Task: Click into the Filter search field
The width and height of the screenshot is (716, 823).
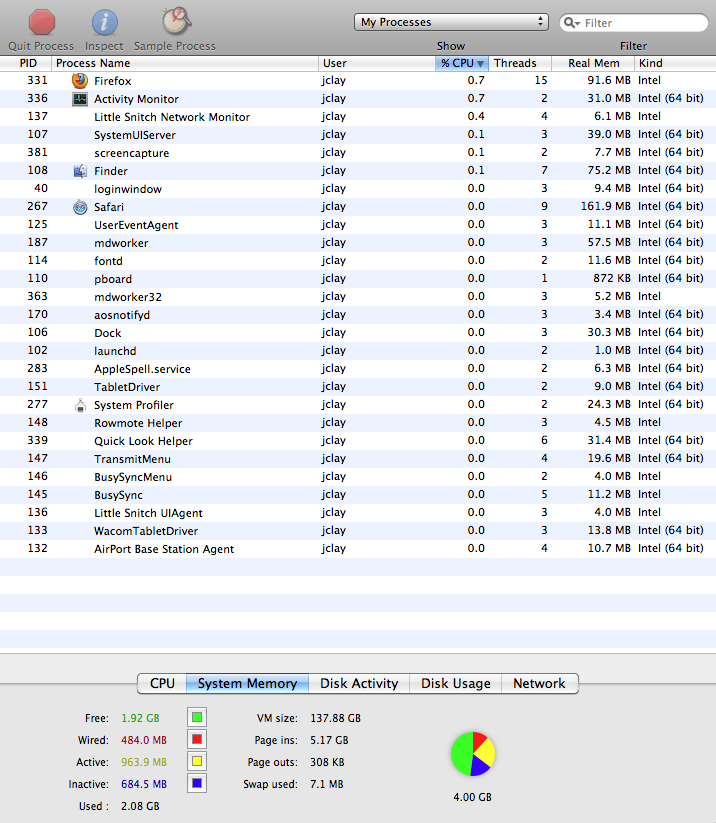Action: pyautogui.click(x=634, y=23)
